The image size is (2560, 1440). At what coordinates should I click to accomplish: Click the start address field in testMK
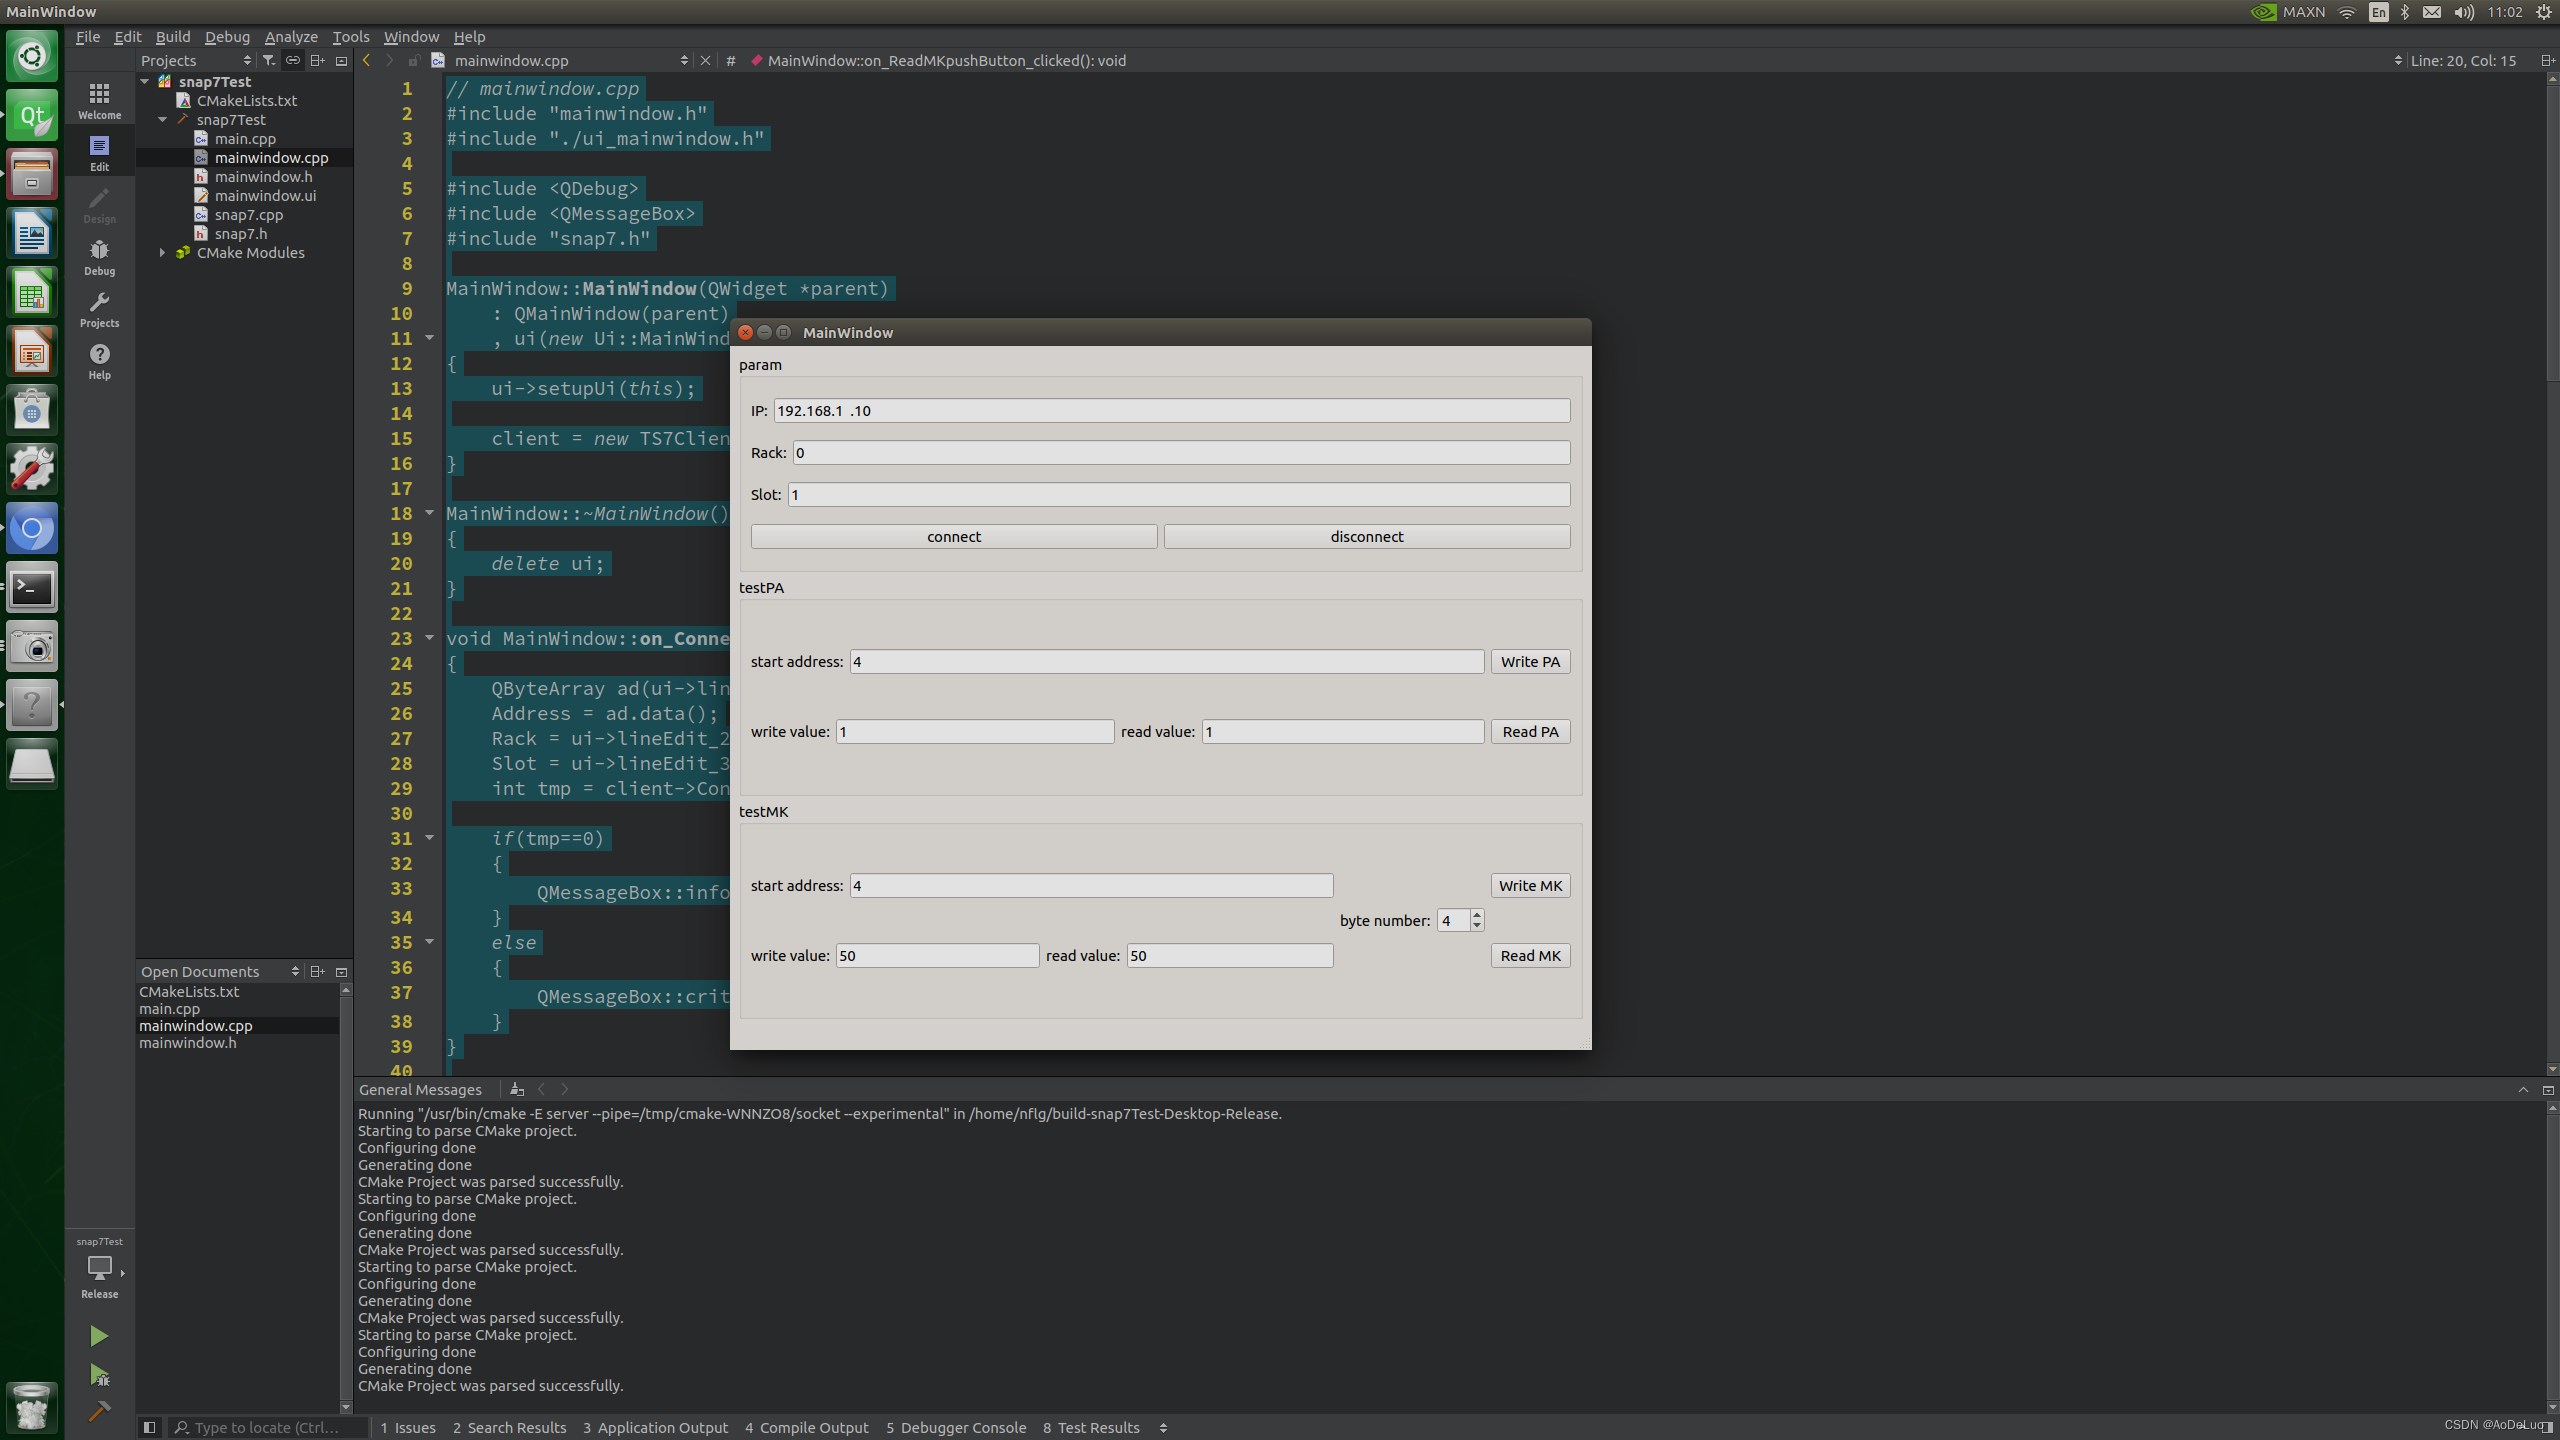[1090, 884]
